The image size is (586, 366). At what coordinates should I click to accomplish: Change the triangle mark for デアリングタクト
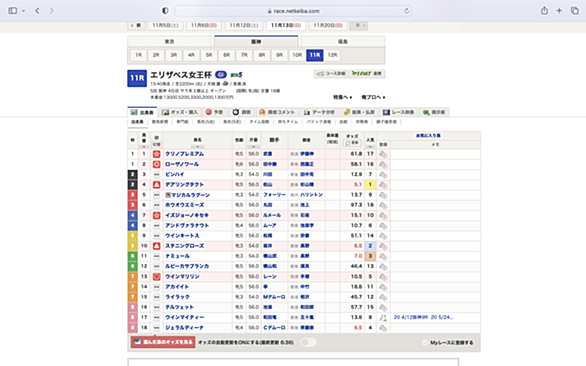(x=157, y=185)
